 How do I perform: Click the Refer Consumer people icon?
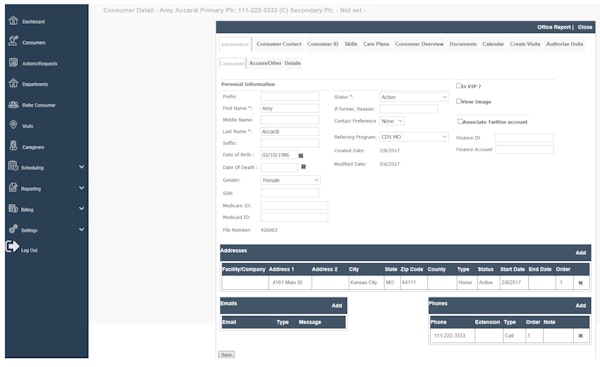point(13,104)
